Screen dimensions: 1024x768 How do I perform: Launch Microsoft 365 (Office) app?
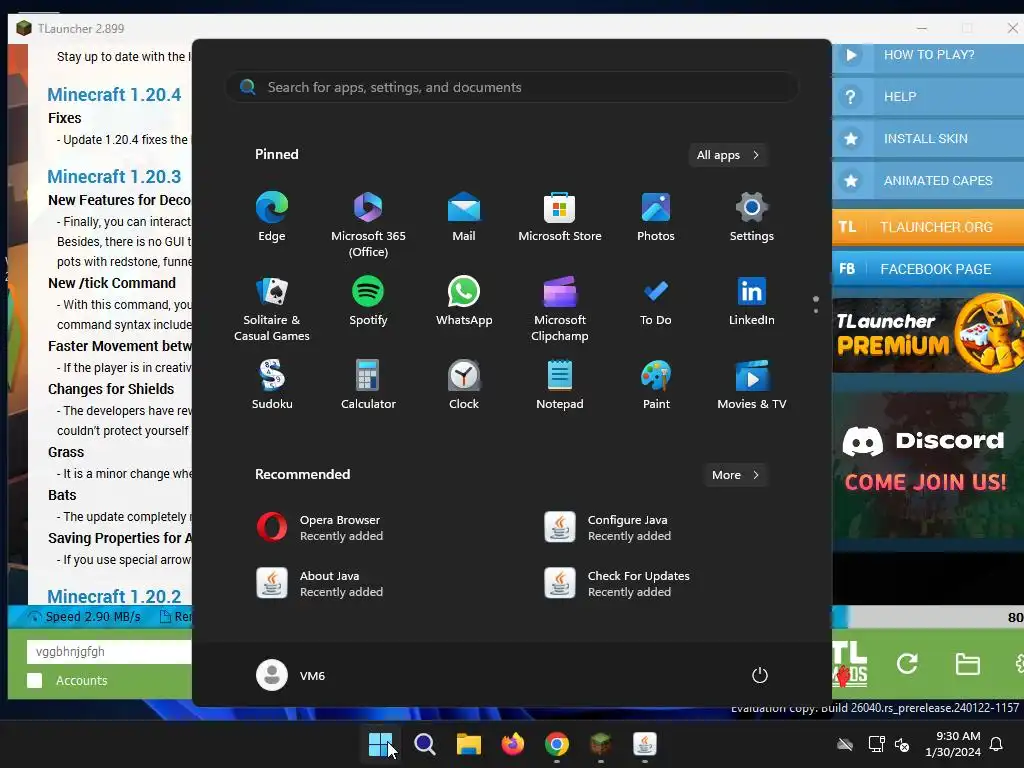coord(368,225)
